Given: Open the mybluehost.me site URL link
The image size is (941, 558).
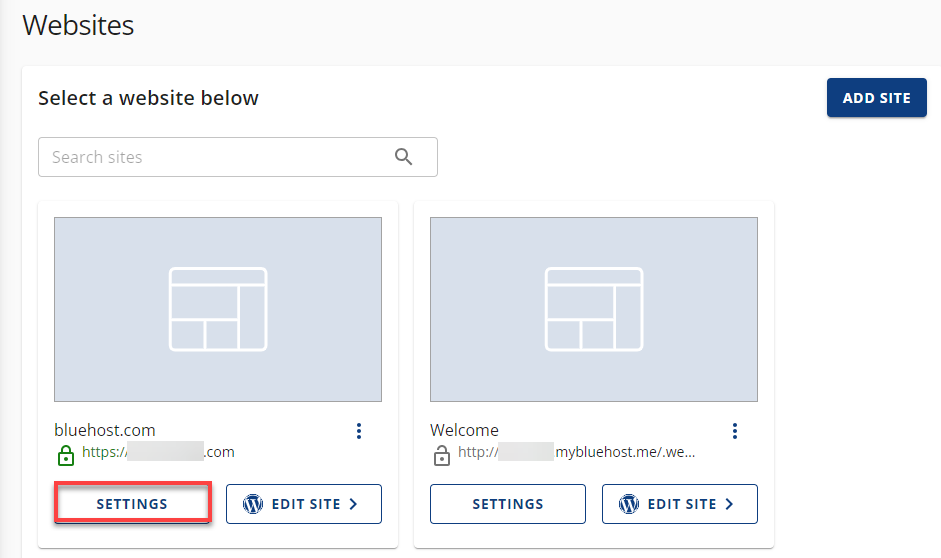Looking at the screenshot, I should click(576, 452).
